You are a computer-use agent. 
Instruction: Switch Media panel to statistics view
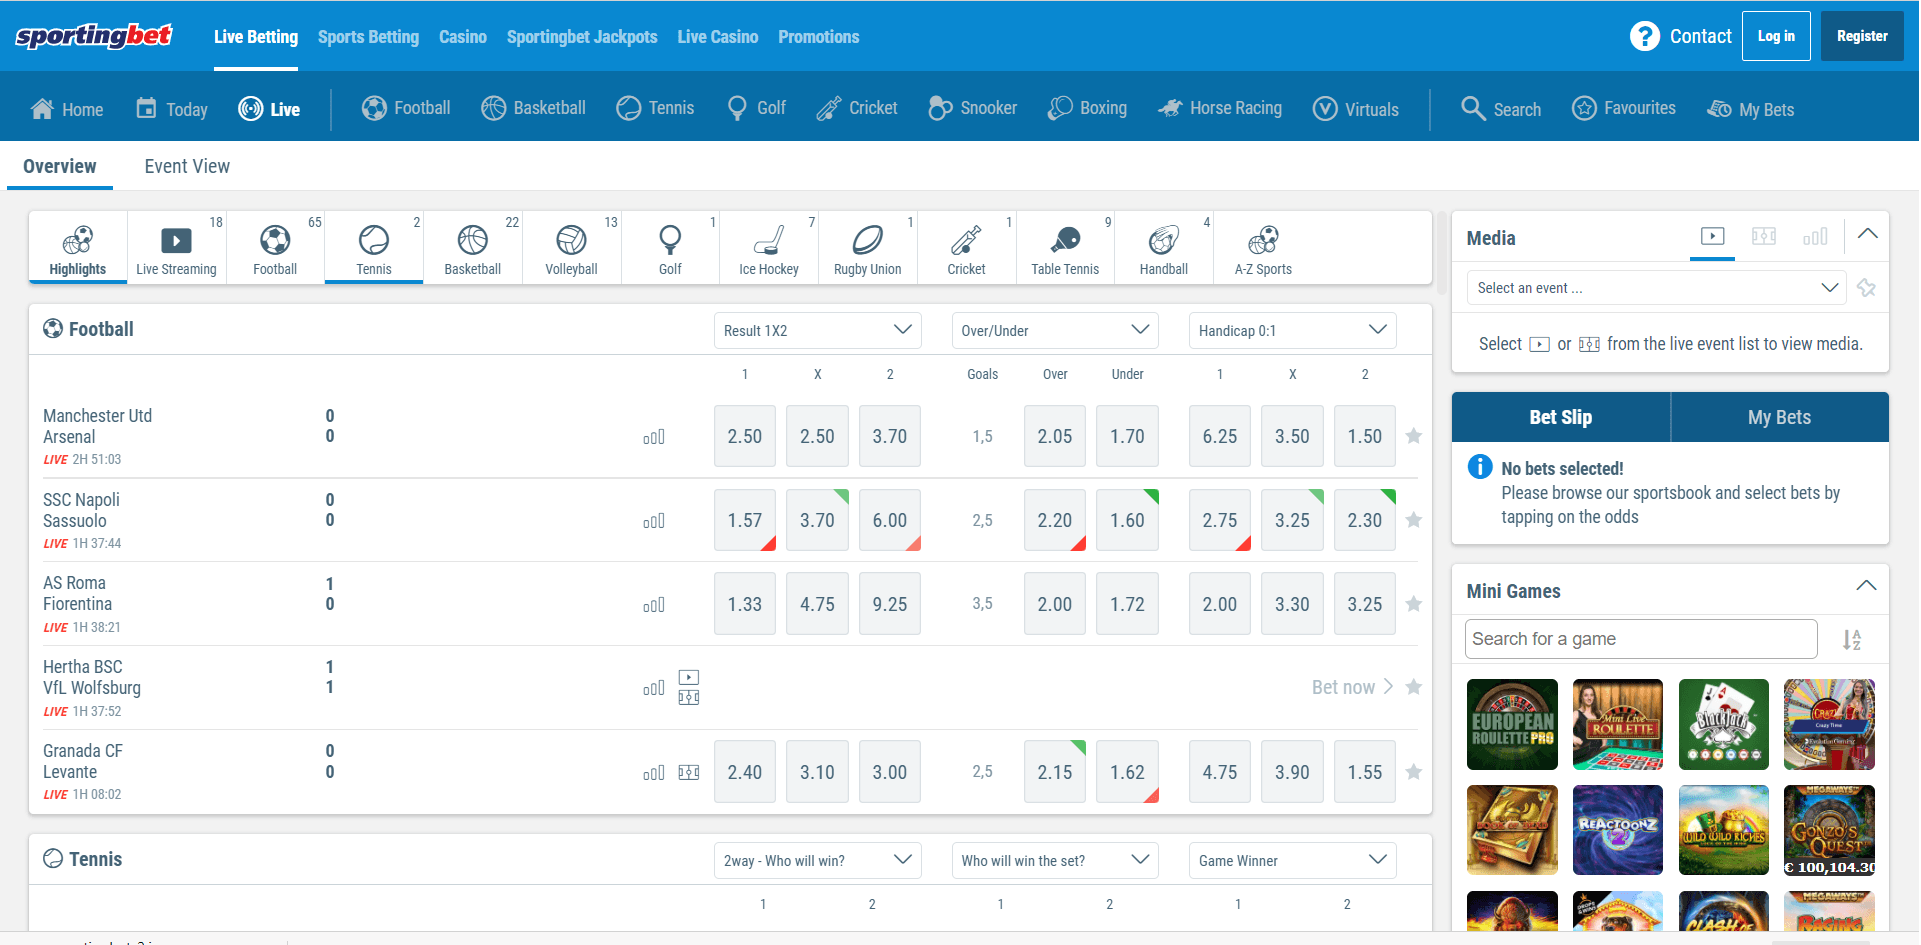point(1815,236)
